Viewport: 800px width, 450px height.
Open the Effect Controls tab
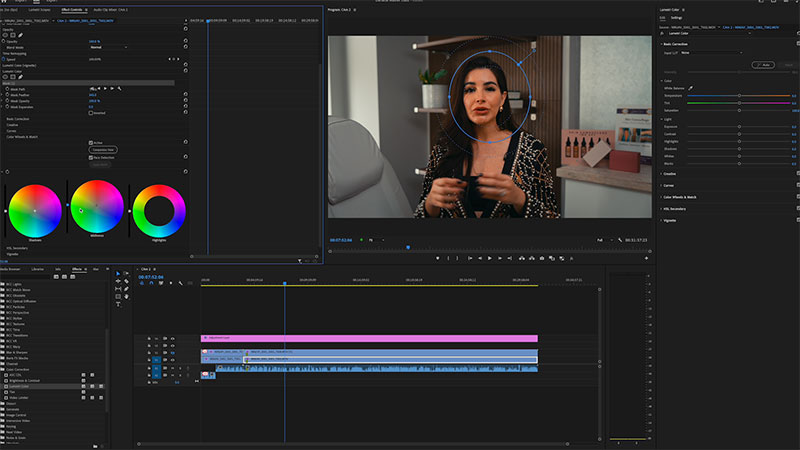click(72, 10)
